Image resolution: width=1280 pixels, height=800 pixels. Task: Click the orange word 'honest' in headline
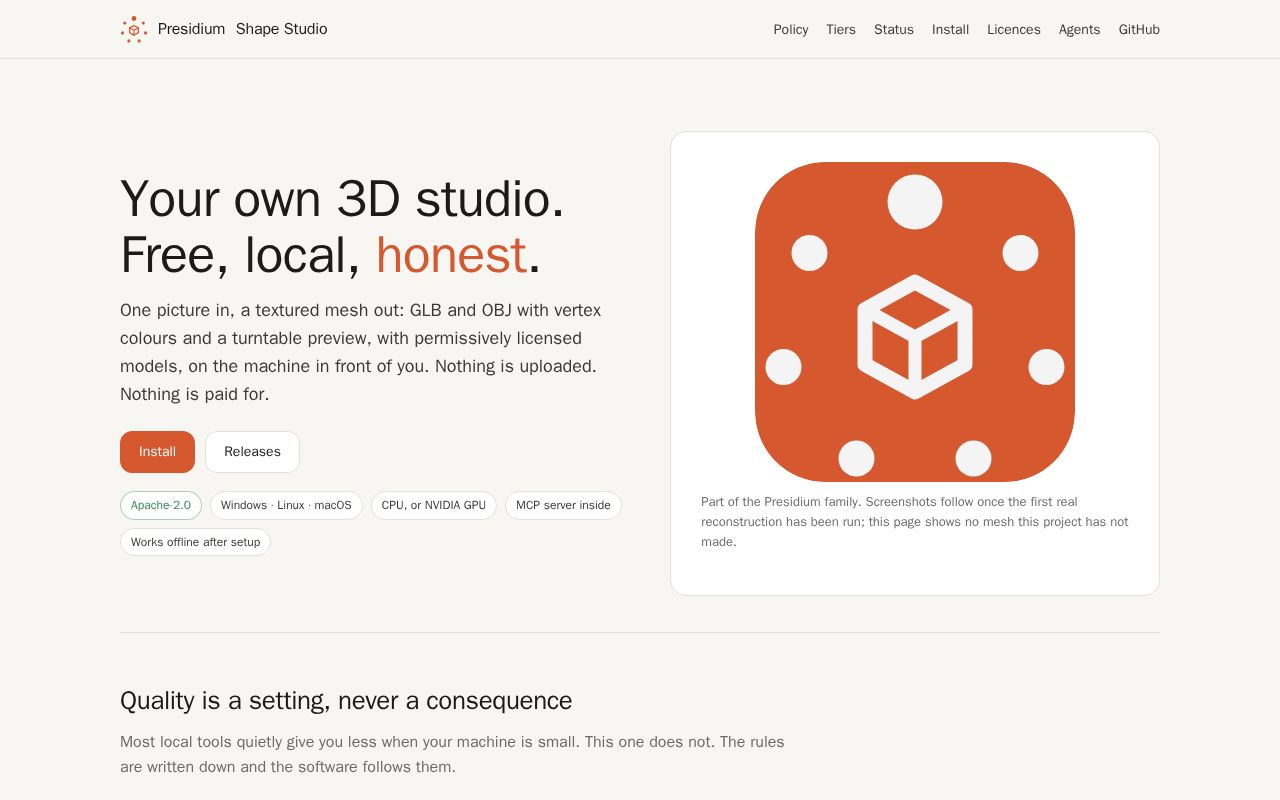point(451,254)
